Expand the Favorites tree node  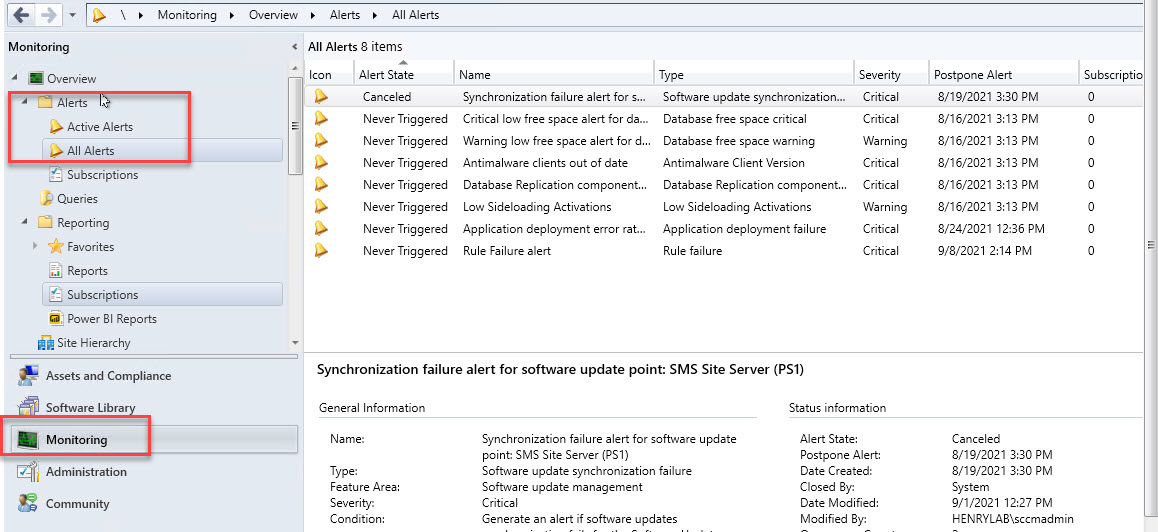[35, 246]
